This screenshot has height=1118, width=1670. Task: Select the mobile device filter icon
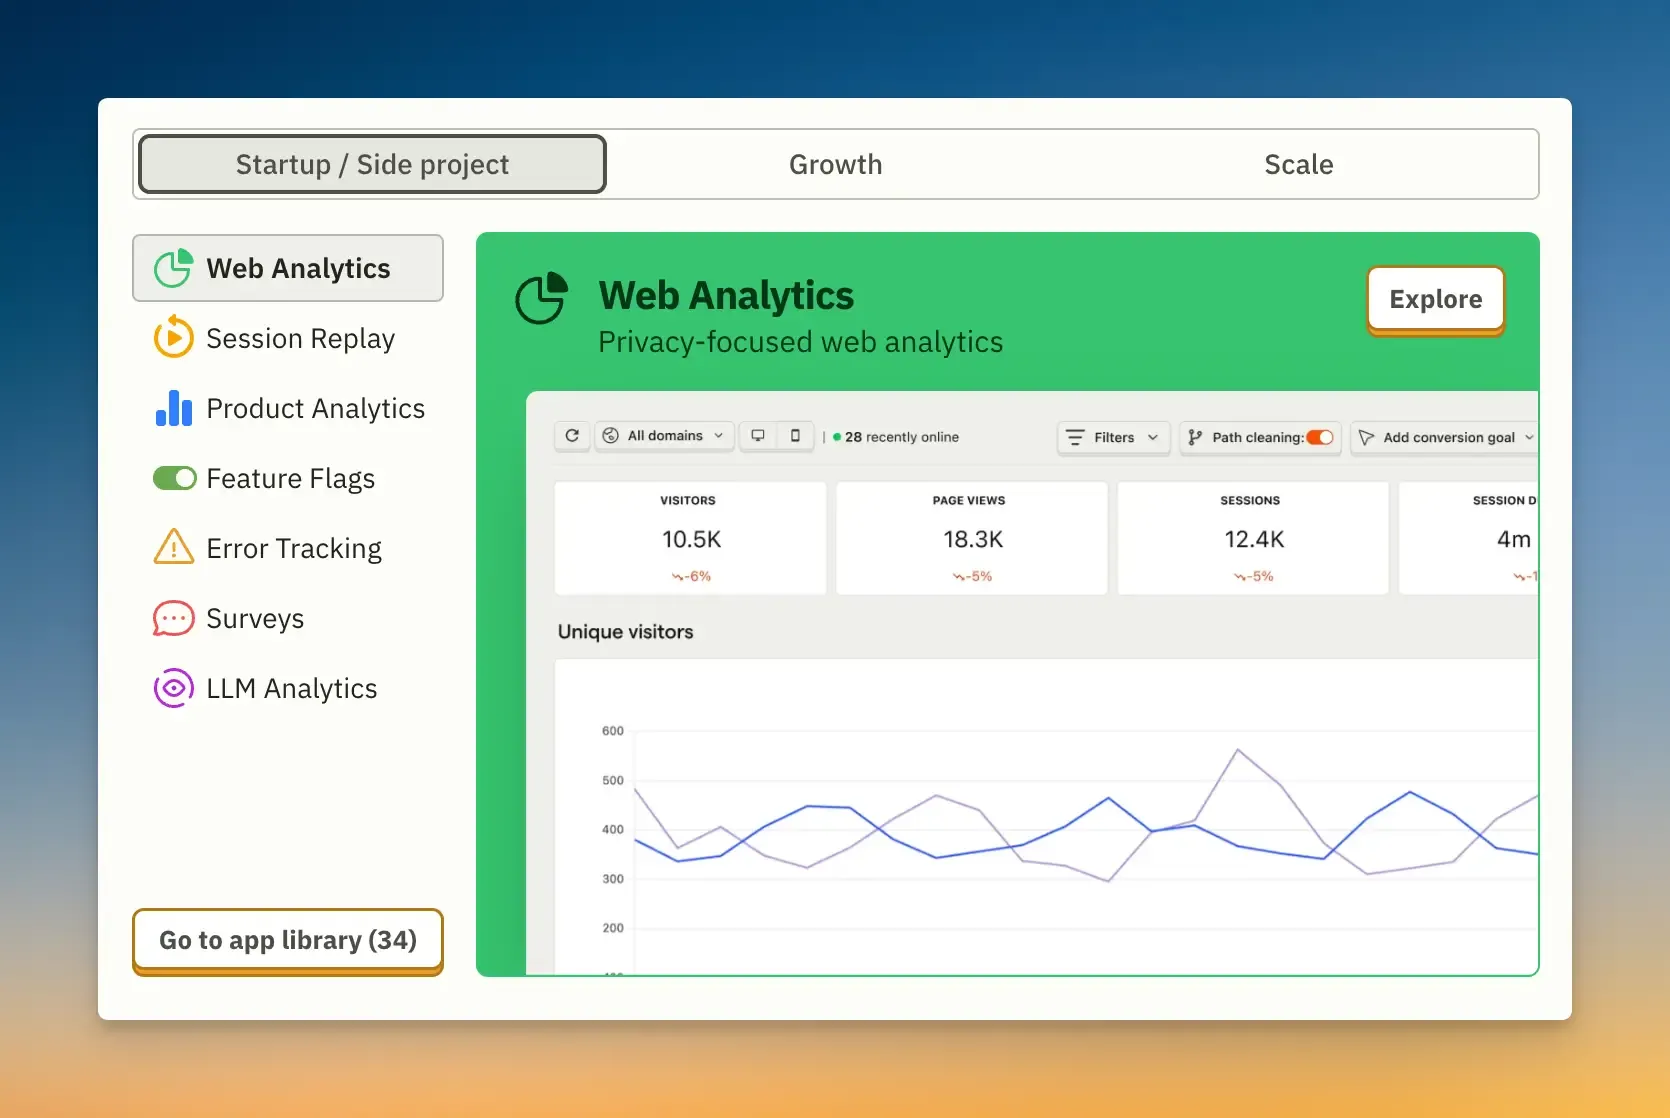(795, 436)
